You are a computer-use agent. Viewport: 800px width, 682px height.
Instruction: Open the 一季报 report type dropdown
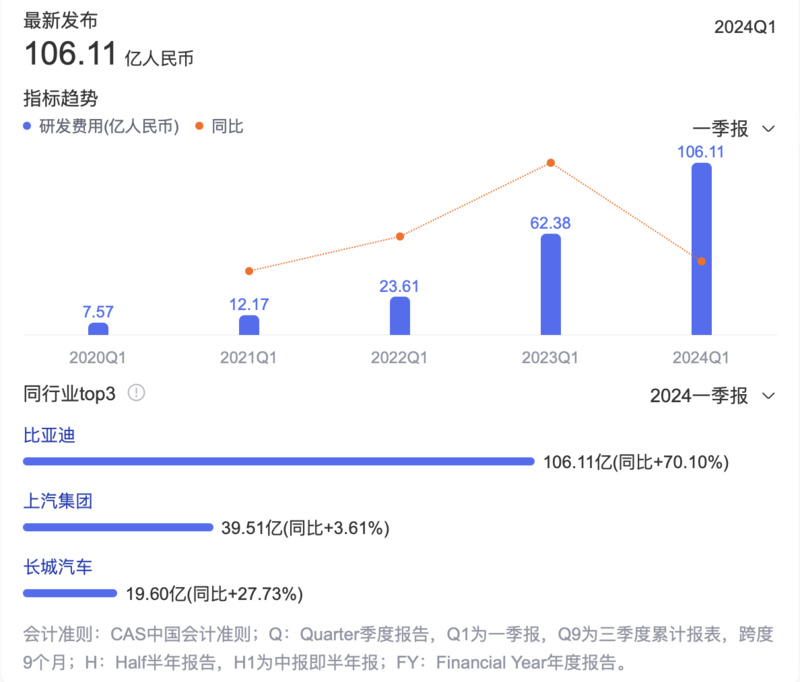[734, 129]
